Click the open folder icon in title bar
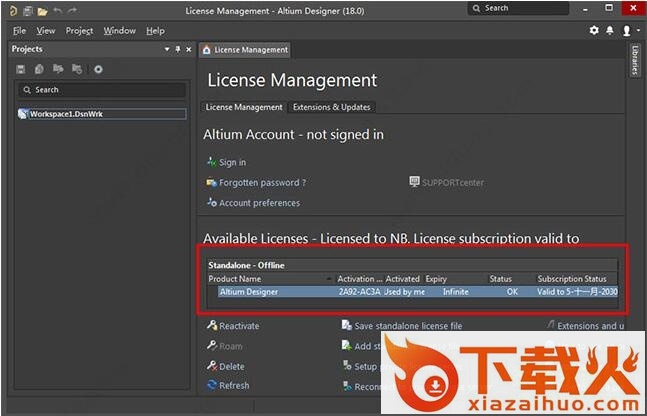This screenshot has height=416, width=647. tap(42, 10)
